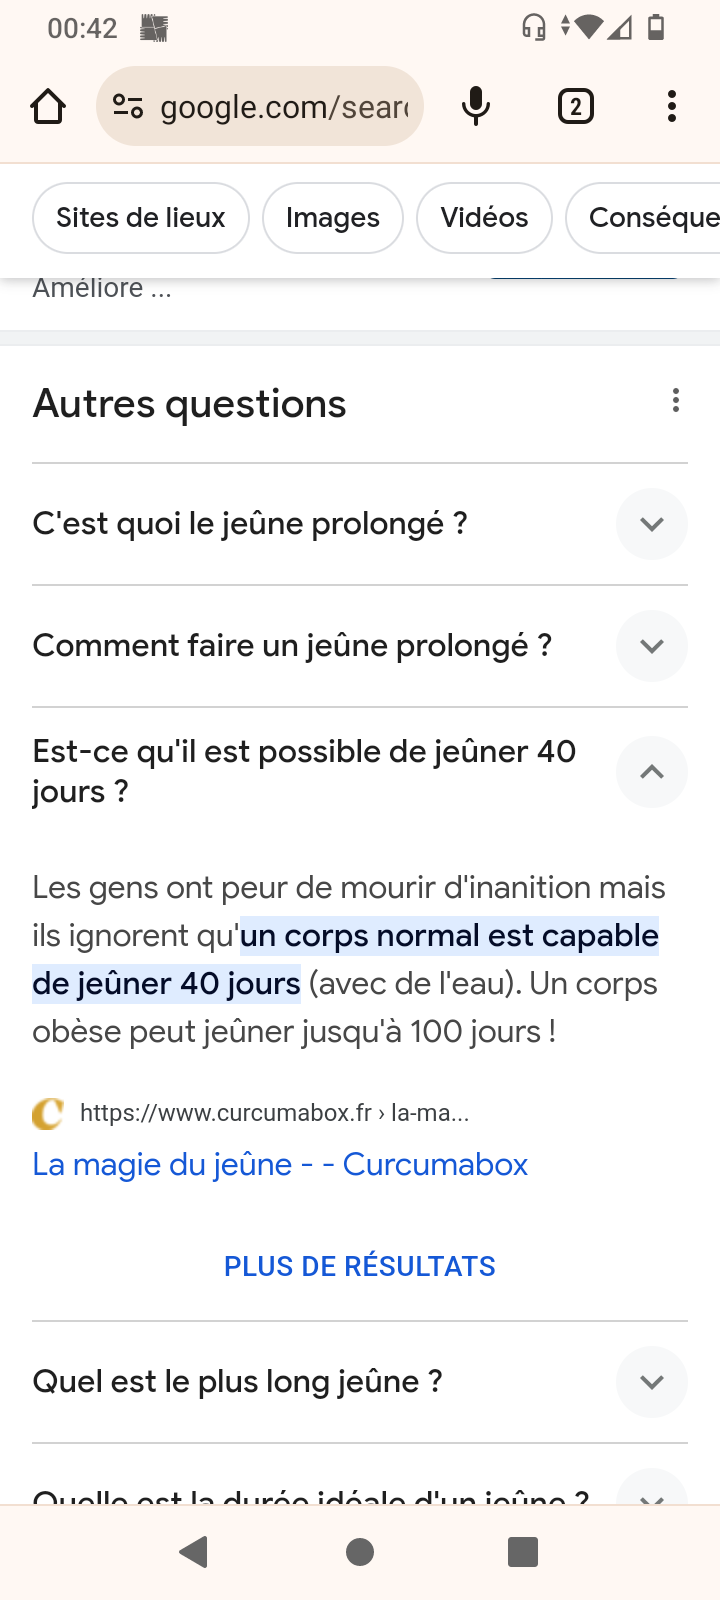Select the Images filter chip

tap(333, 218)
